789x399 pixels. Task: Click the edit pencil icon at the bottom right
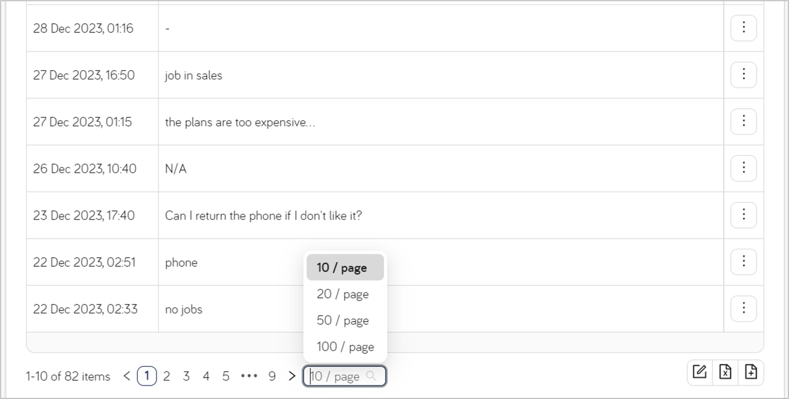(699, 372)
